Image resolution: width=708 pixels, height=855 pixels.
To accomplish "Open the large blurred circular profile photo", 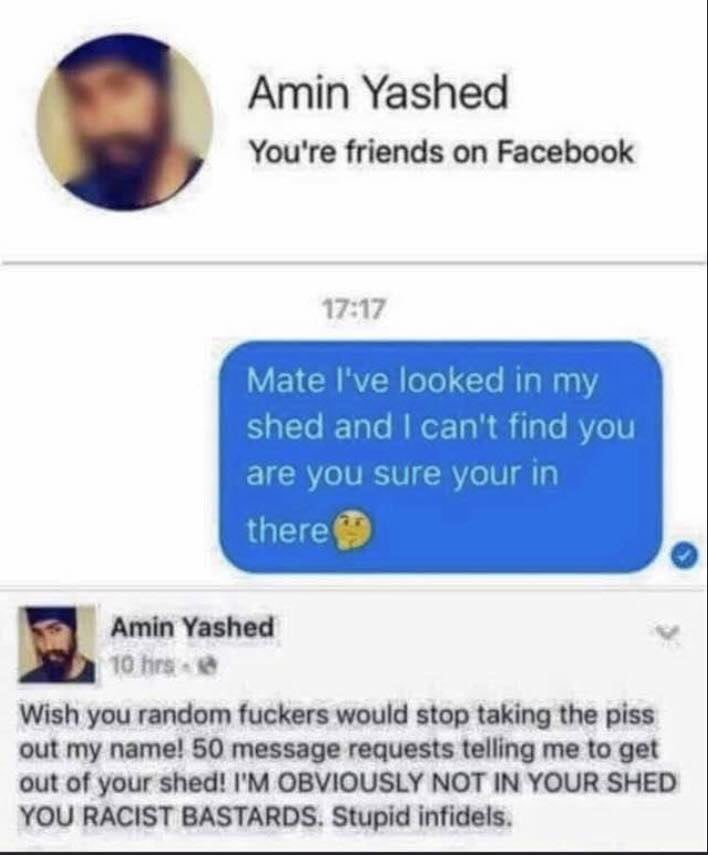I will [124, 123].
